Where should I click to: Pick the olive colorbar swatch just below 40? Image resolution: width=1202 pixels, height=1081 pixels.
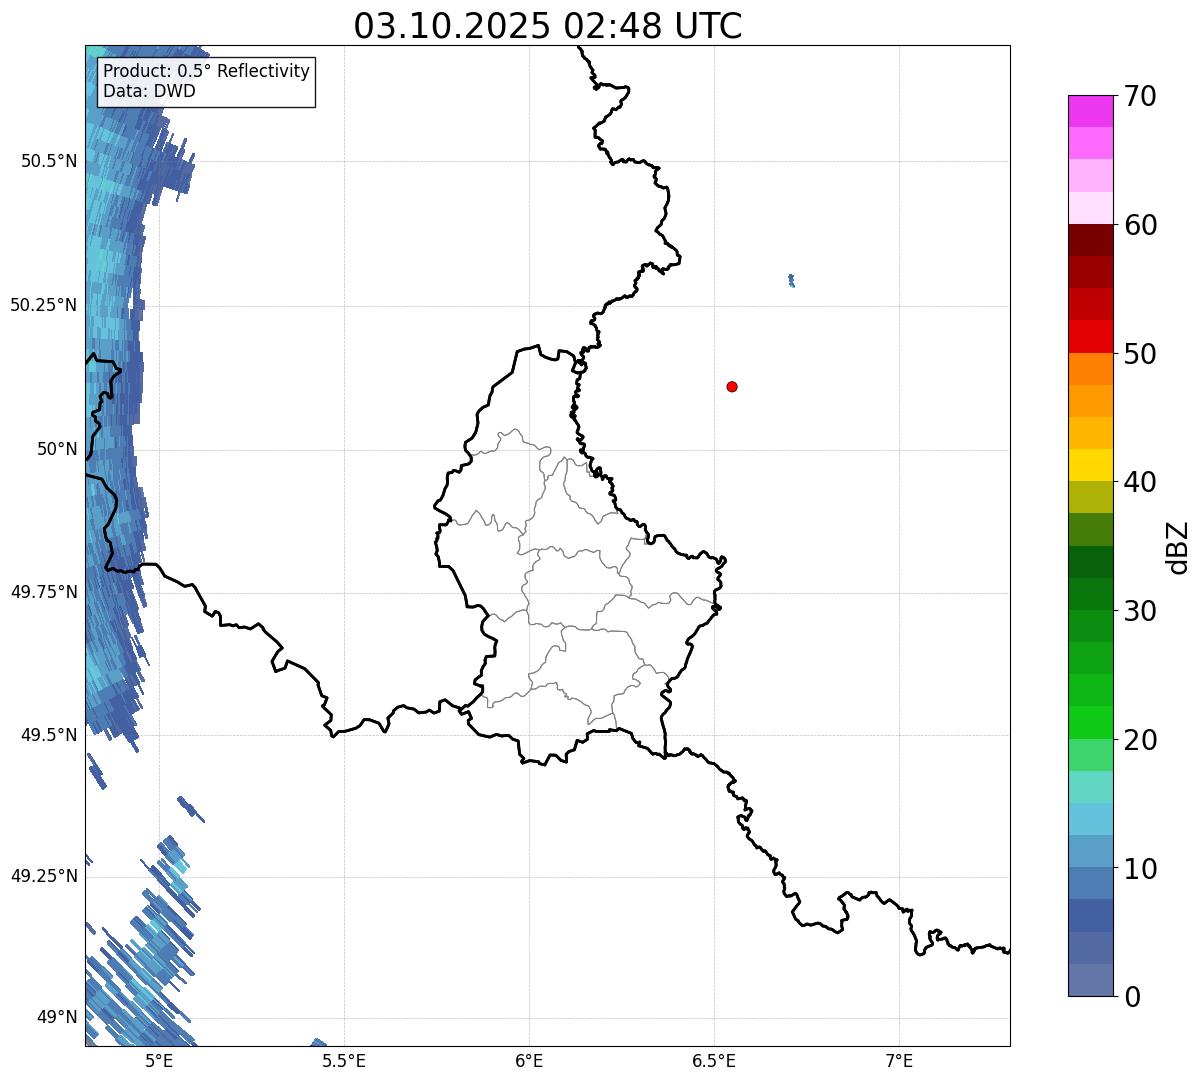(1090, 497)
